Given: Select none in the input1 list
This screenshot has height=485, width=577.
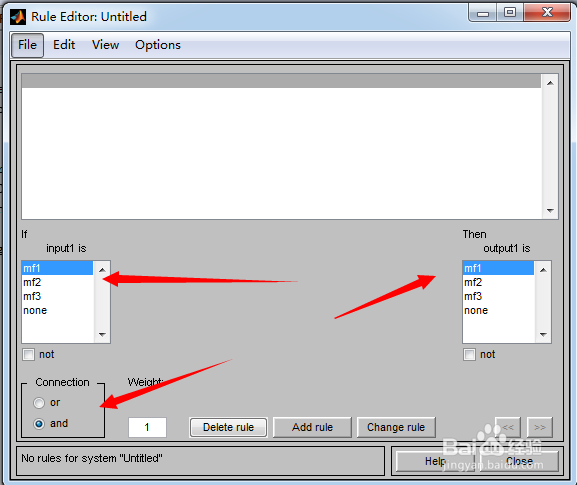Looking at the screenshot, I should [57, 310].
